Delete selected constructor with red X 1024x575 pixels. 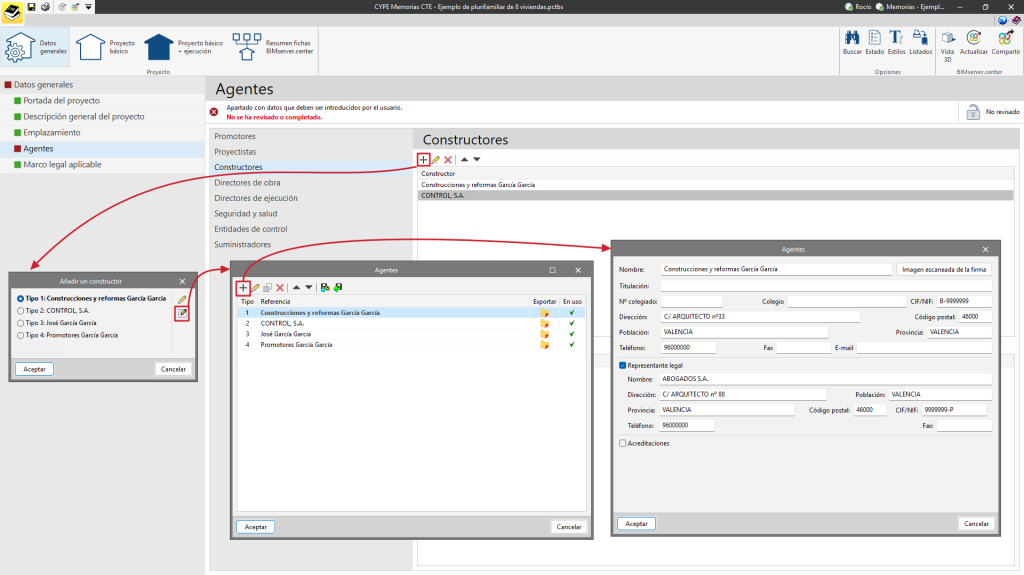click(x=448, y=159)
